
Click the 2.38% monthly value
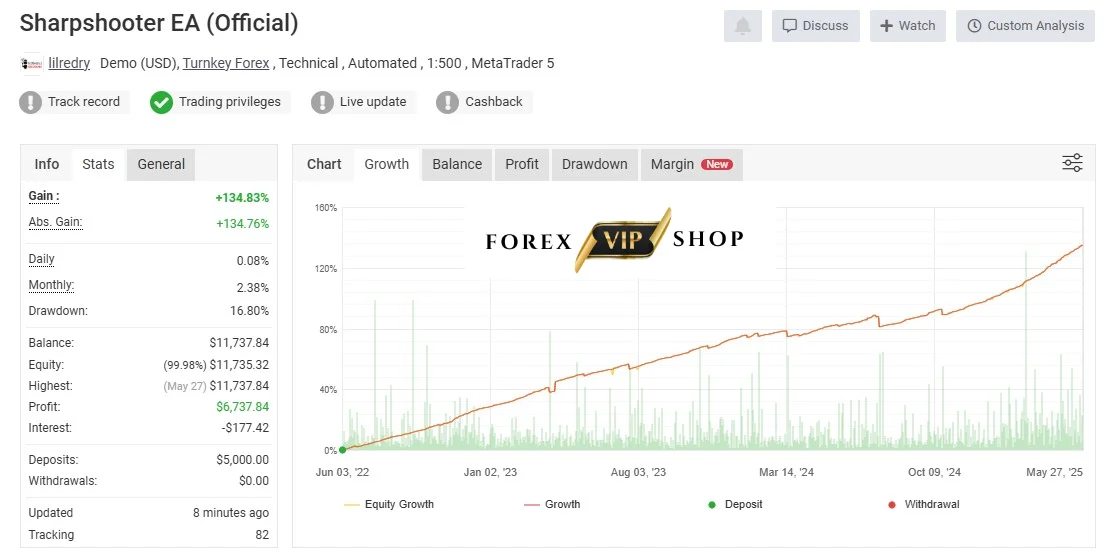253,288
